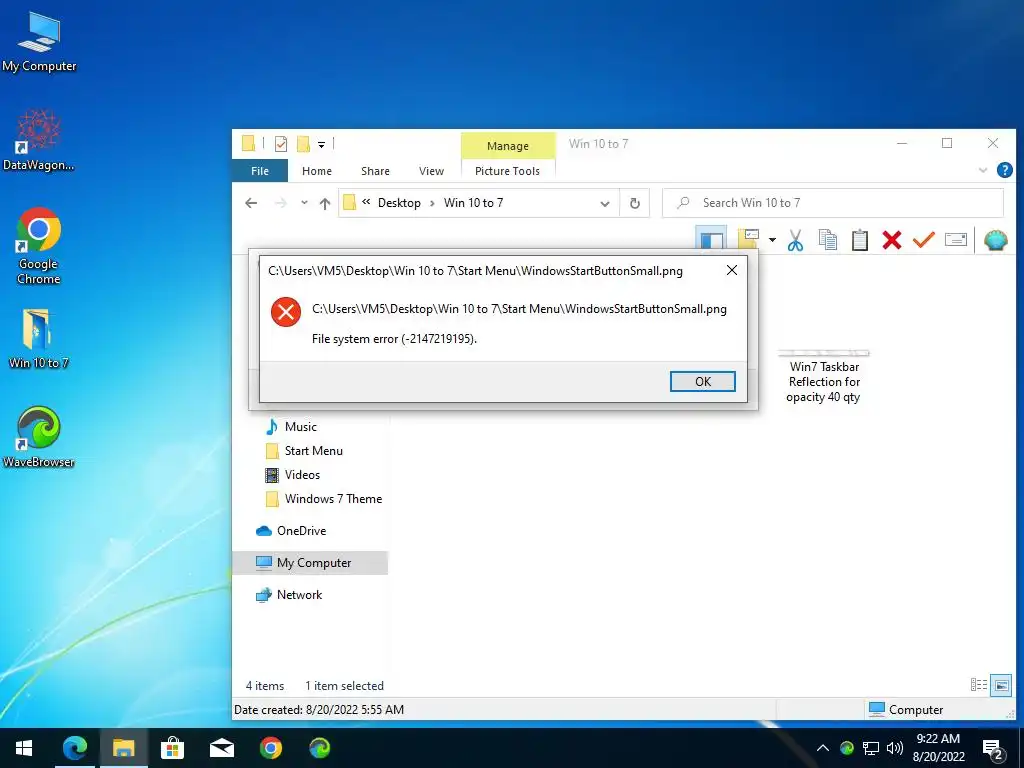Click the Copy toolbar icon

click(x=827, y=240)
